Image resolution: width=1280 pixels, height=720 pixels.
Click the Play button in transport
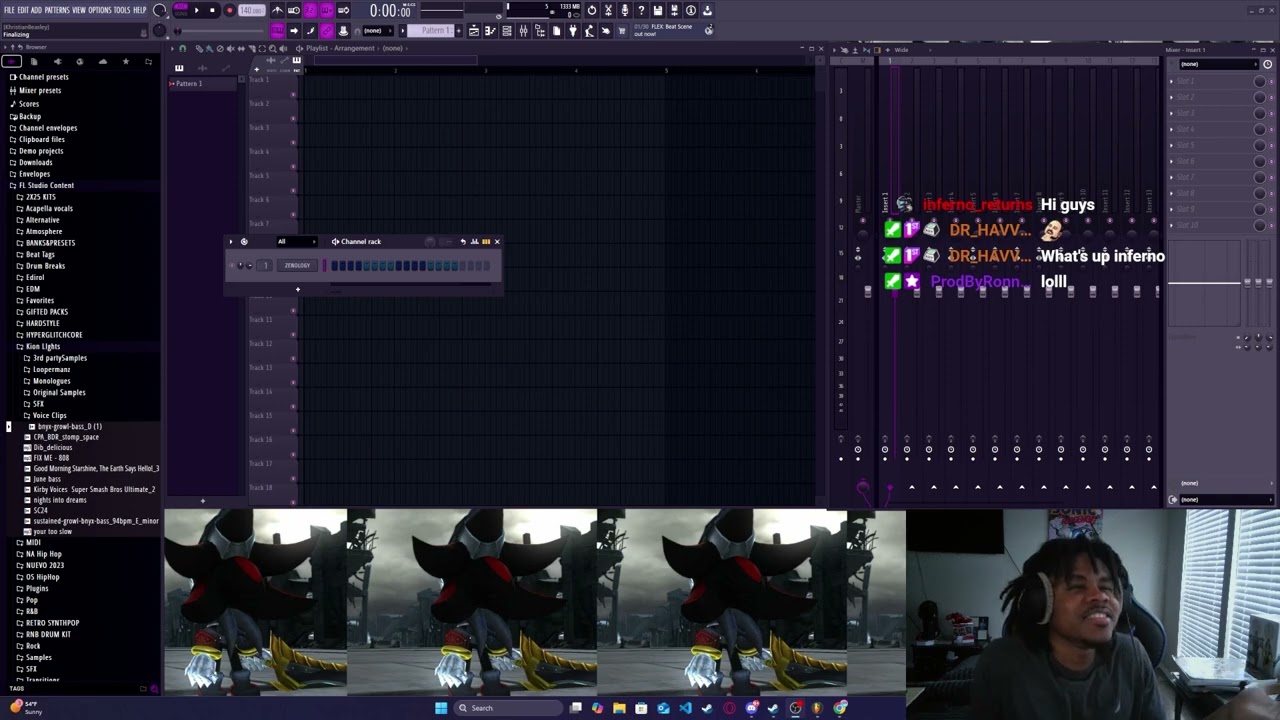[196, 10]
